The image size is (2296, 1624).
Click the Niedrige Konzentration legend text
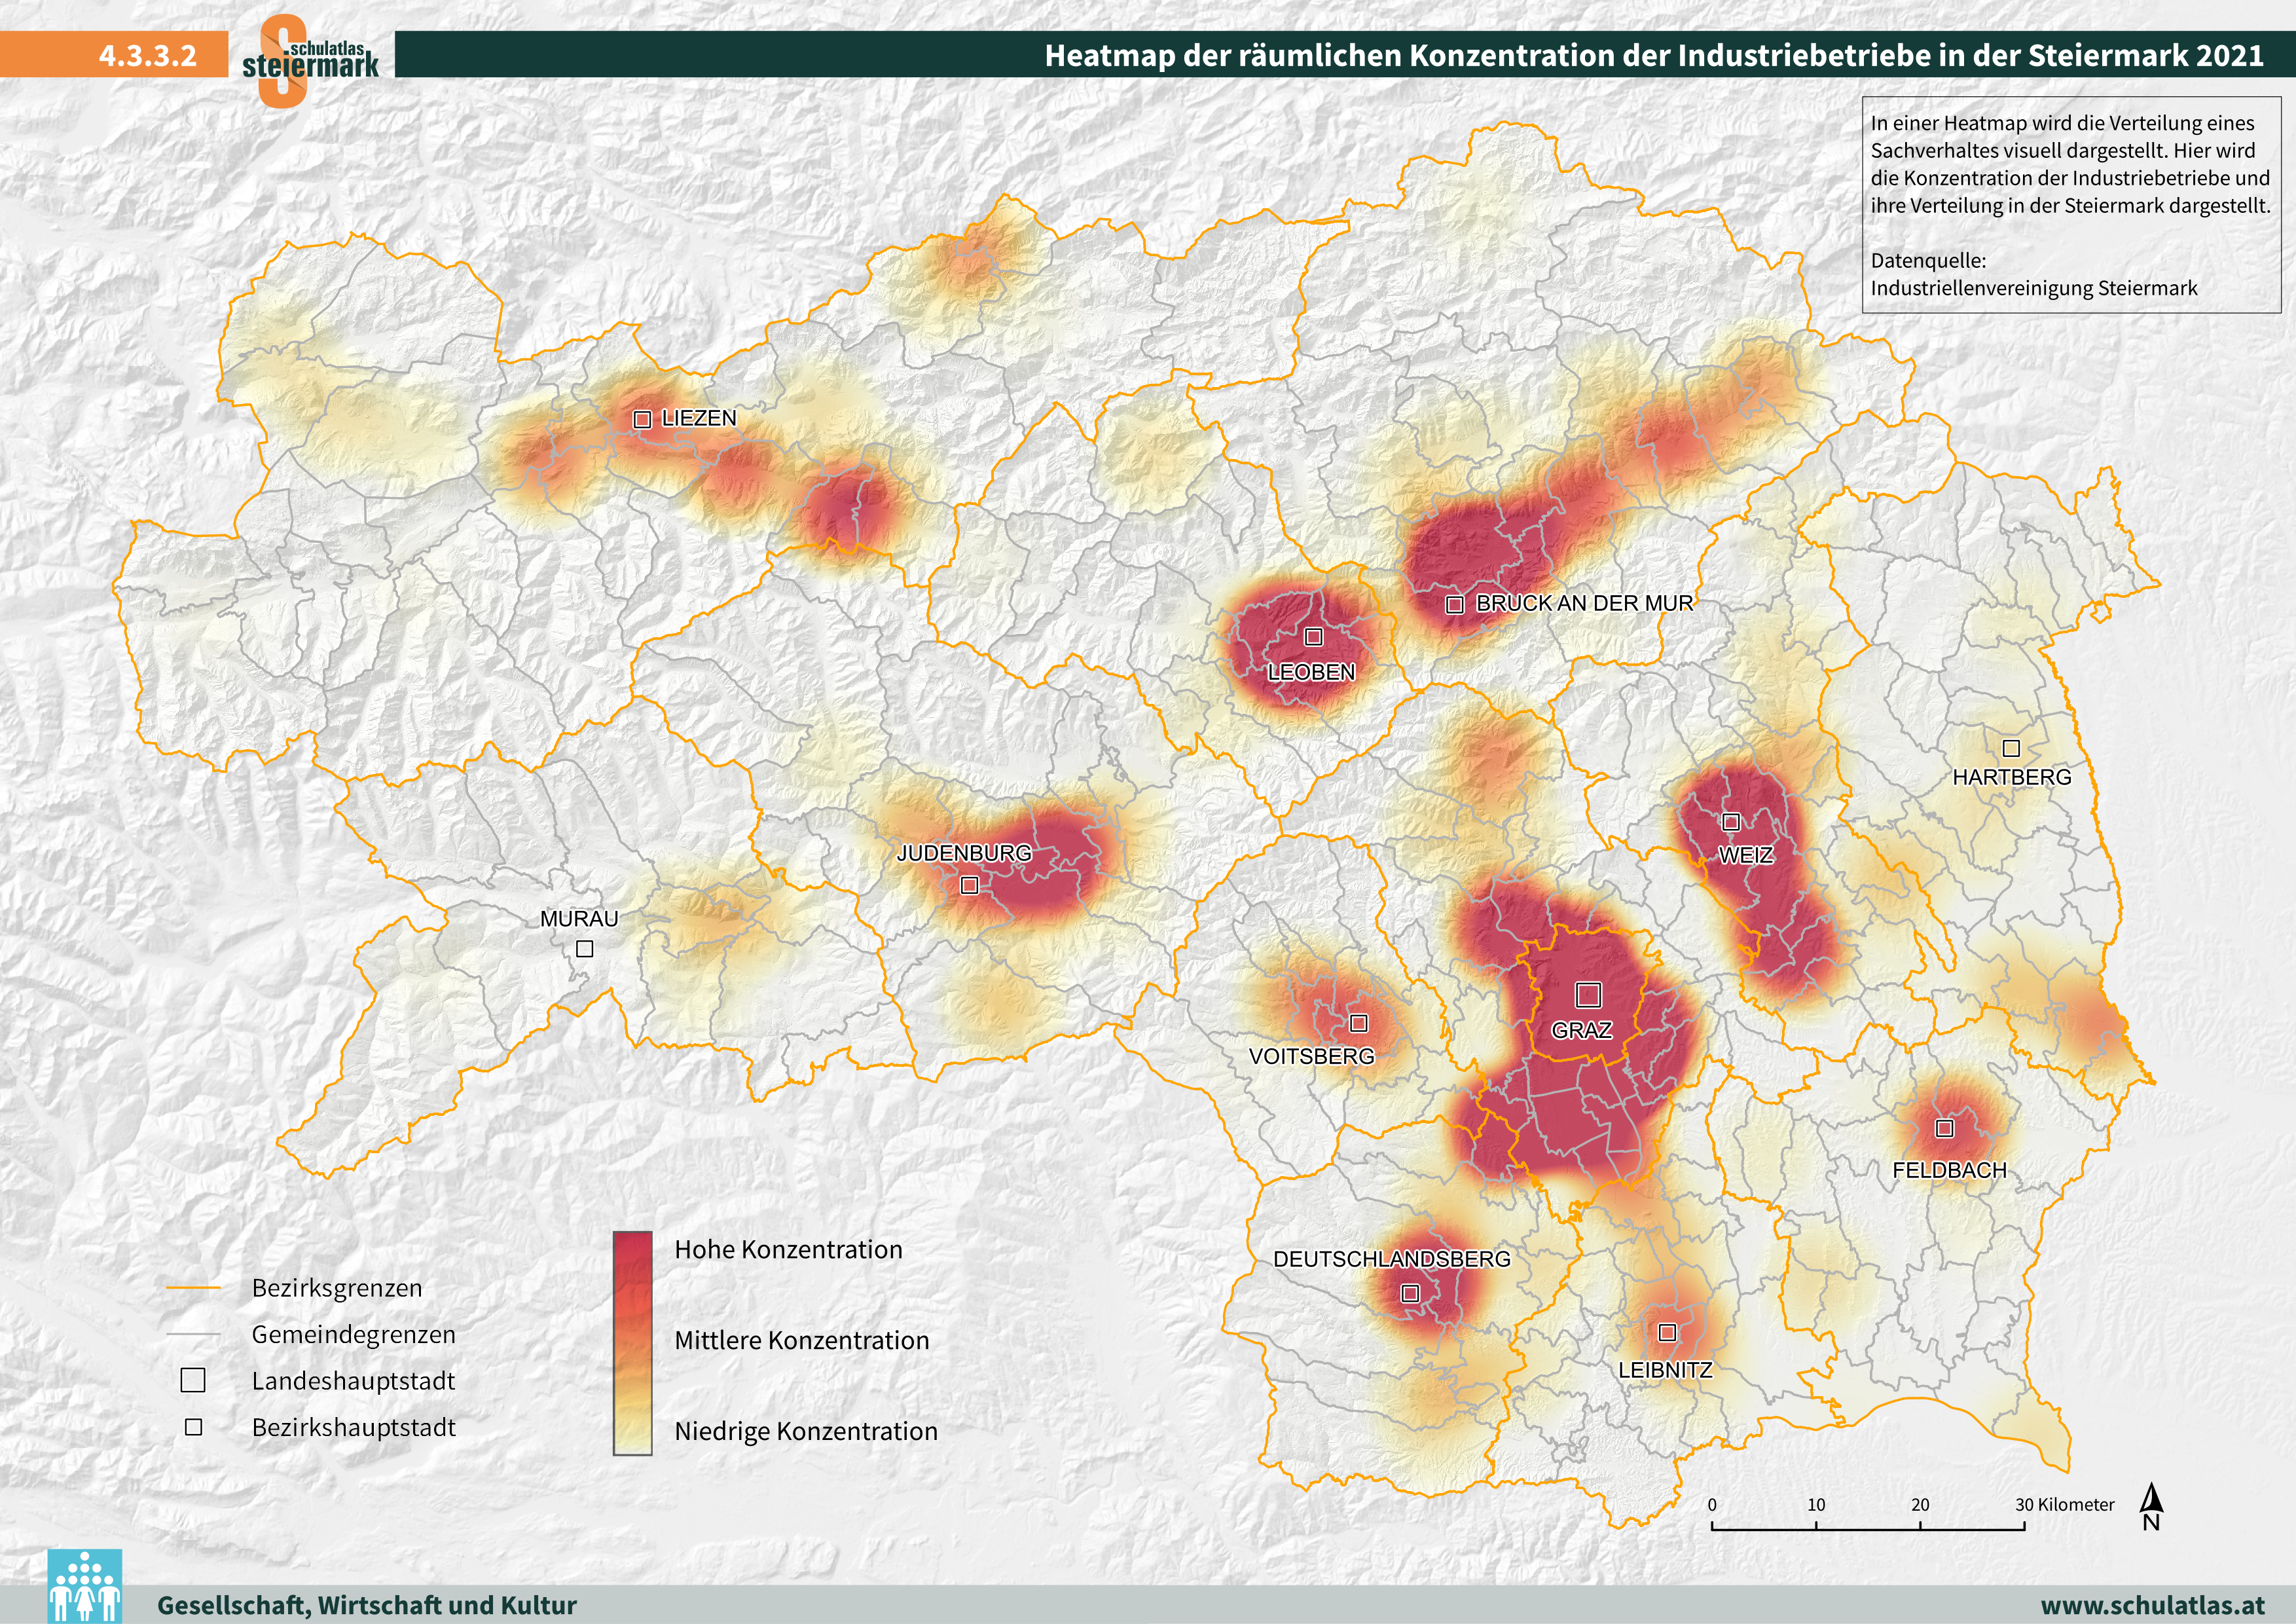[806, 1432]
